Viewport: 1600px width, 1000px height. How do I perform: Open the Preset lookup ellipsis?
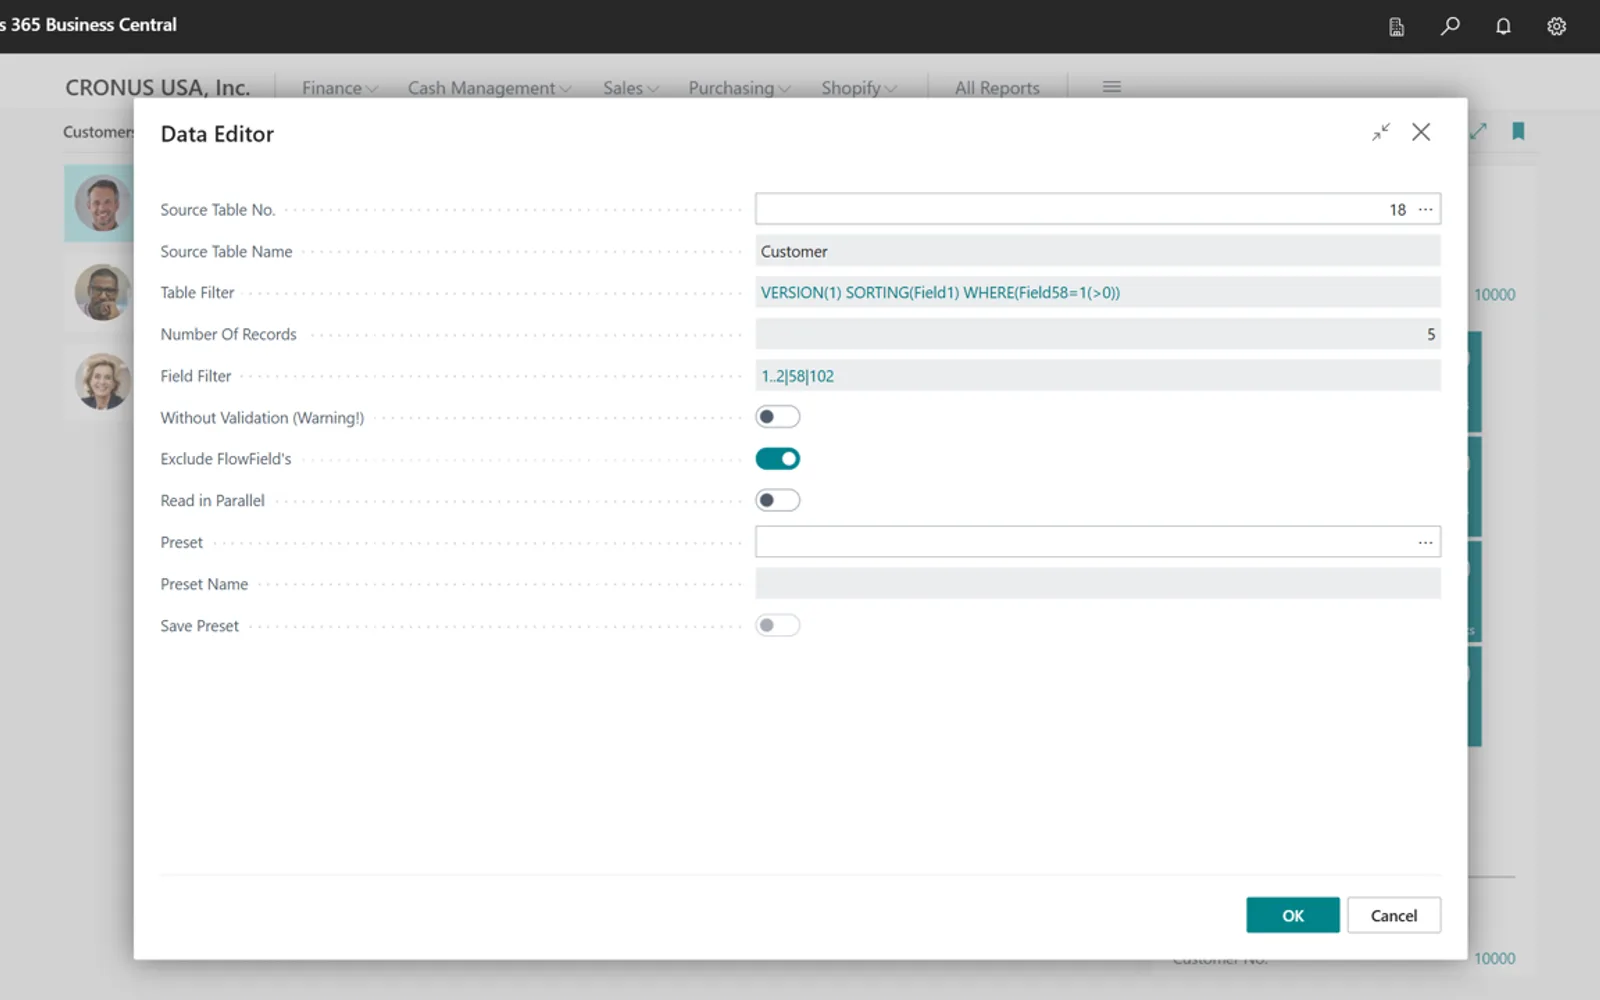pos(1425,542)
